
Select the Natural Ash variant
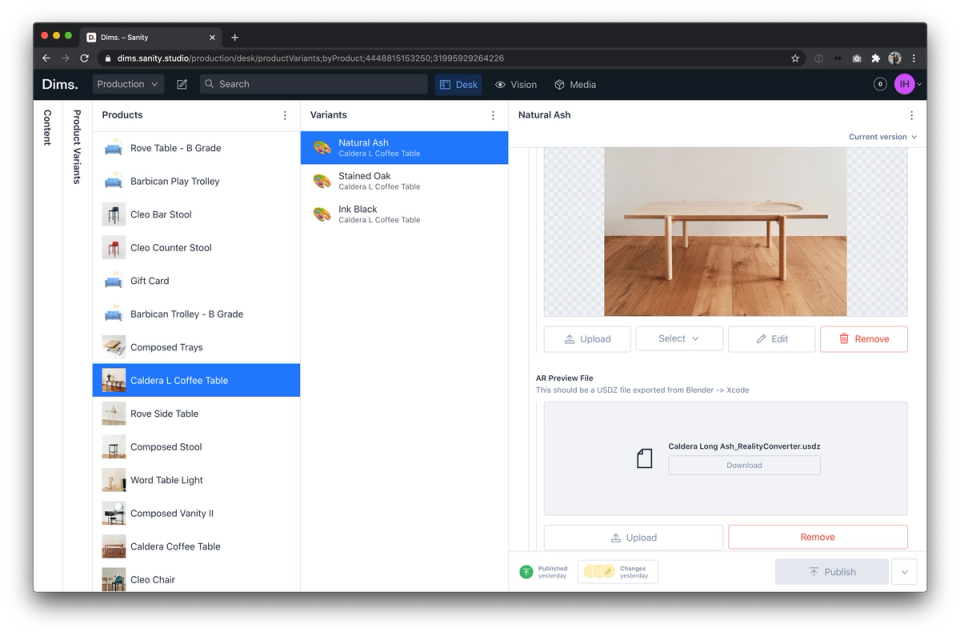click(x=404, y=148)
